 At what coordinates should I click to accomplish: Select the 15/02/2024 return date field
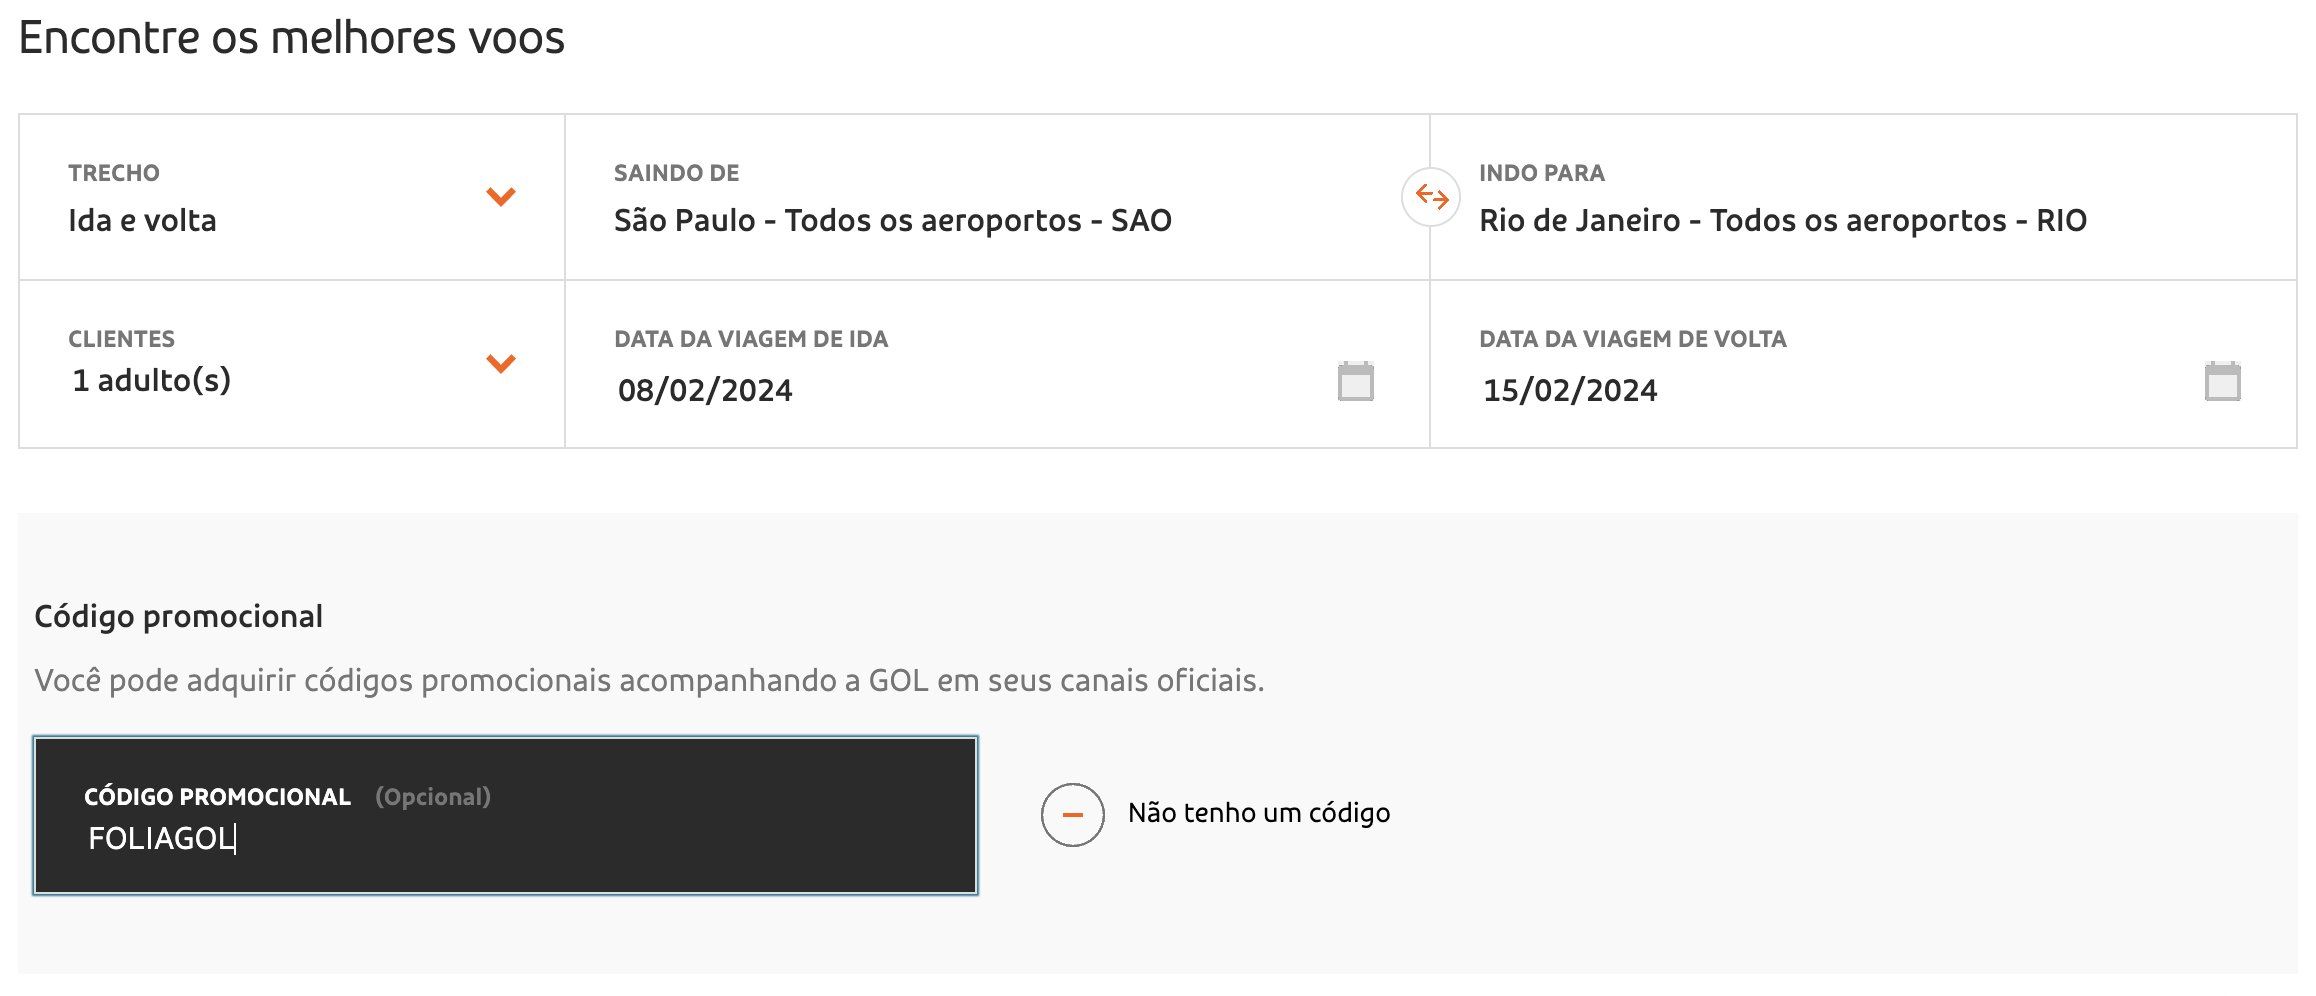(1863, 364)
